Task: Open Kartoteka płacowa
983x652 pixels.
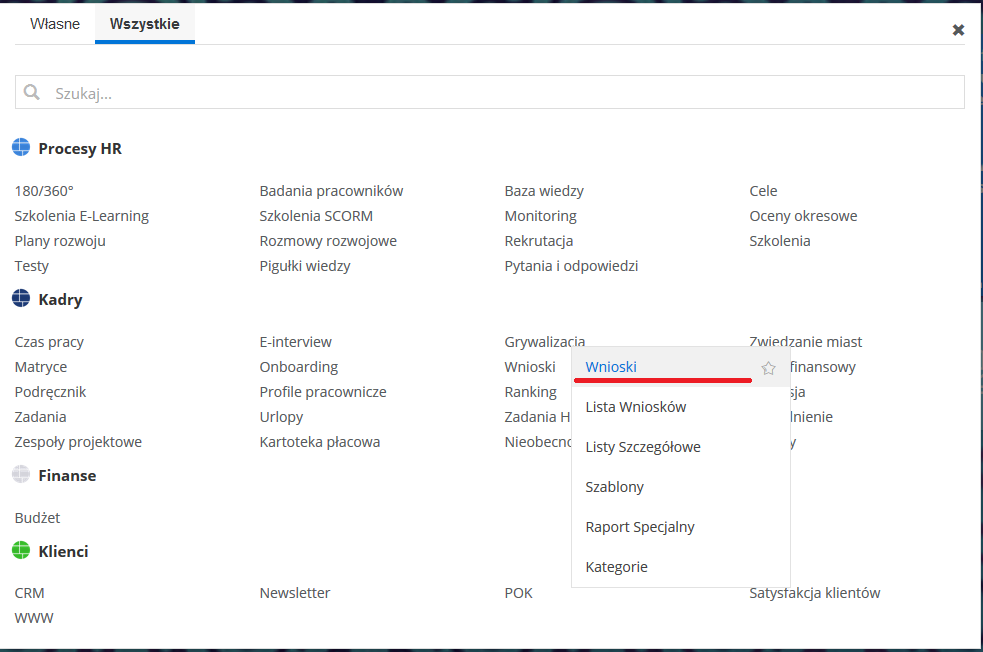Action: coord(320,443)
